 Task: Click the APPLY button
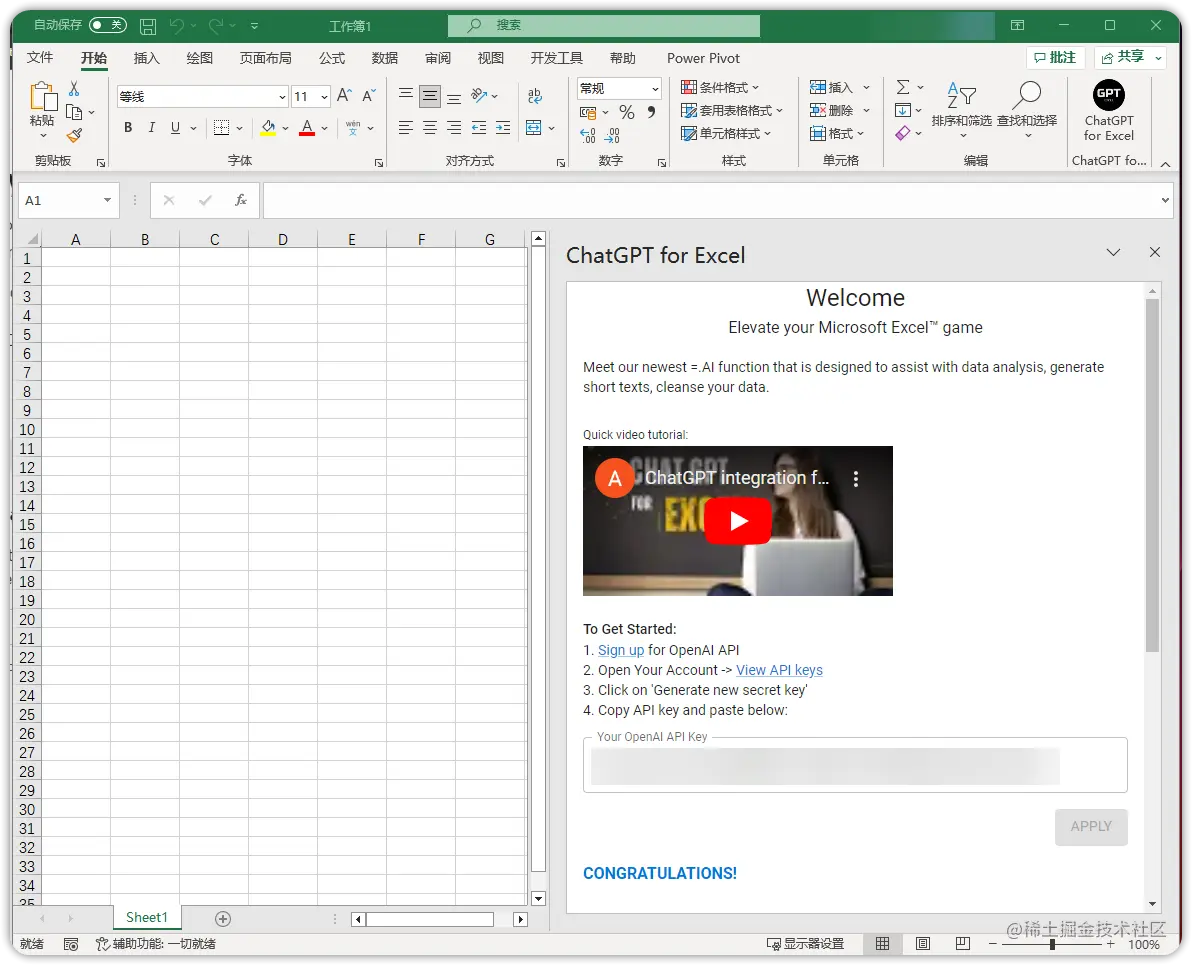pyautogui.click(x=1091, y=827)
